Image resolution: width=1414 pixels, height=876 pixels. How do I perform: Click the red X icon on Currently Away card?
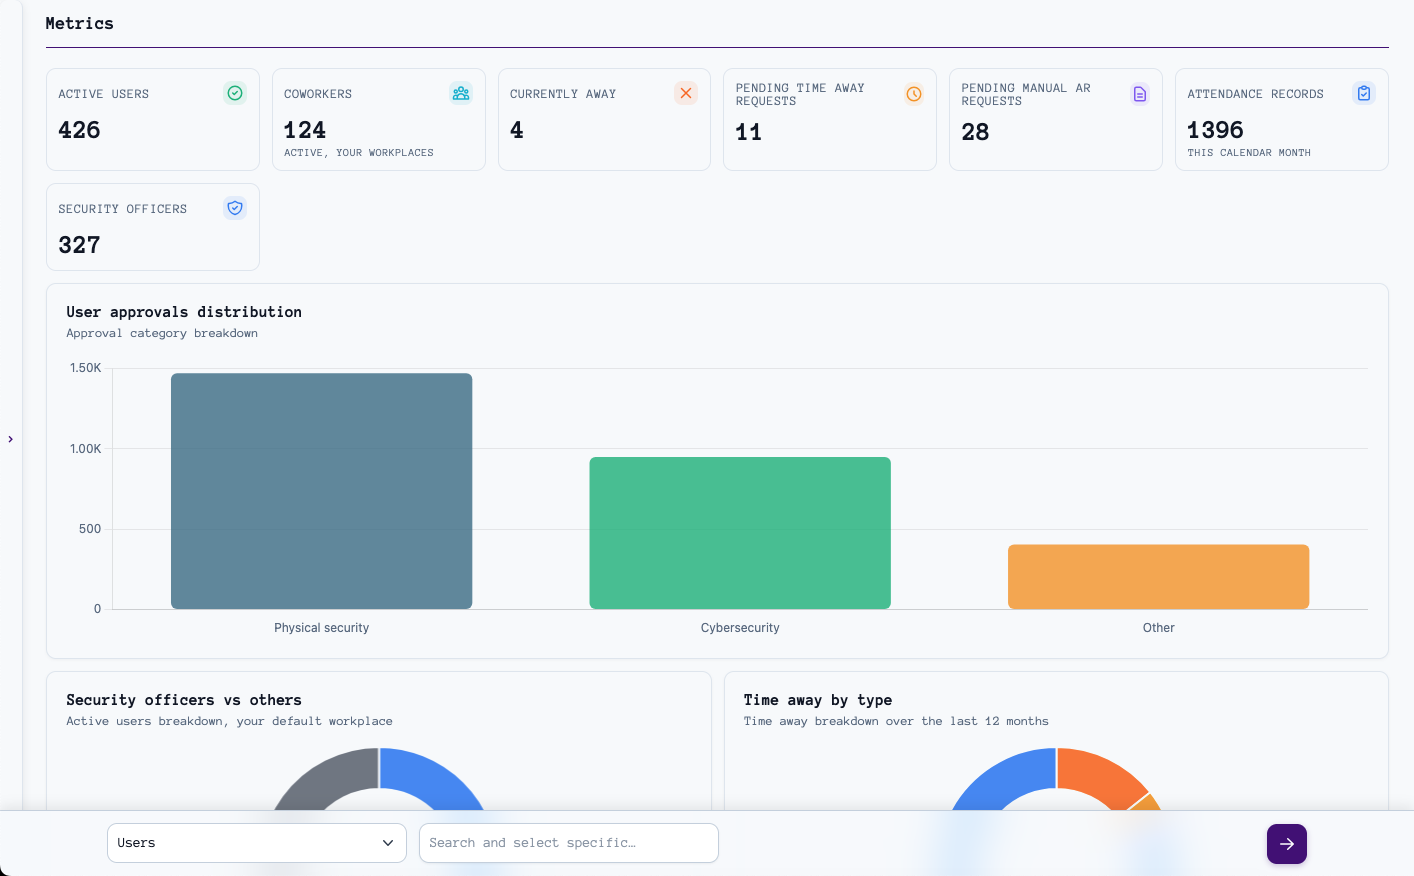(686, 92)
